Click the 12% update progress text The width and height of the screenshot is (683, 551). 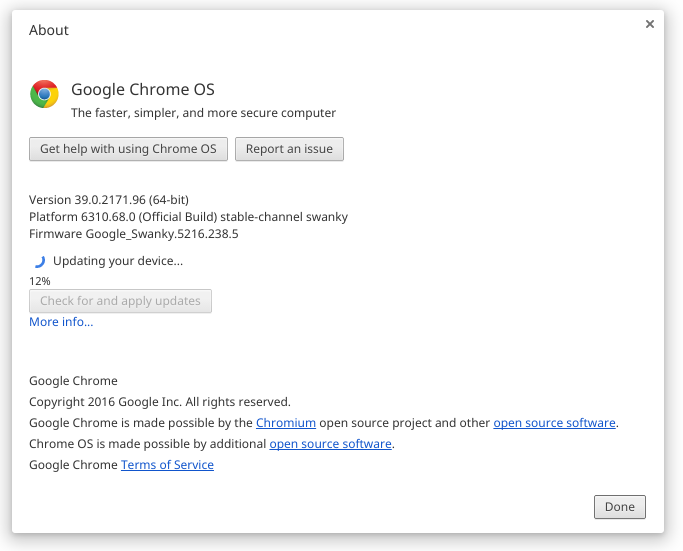40,281
